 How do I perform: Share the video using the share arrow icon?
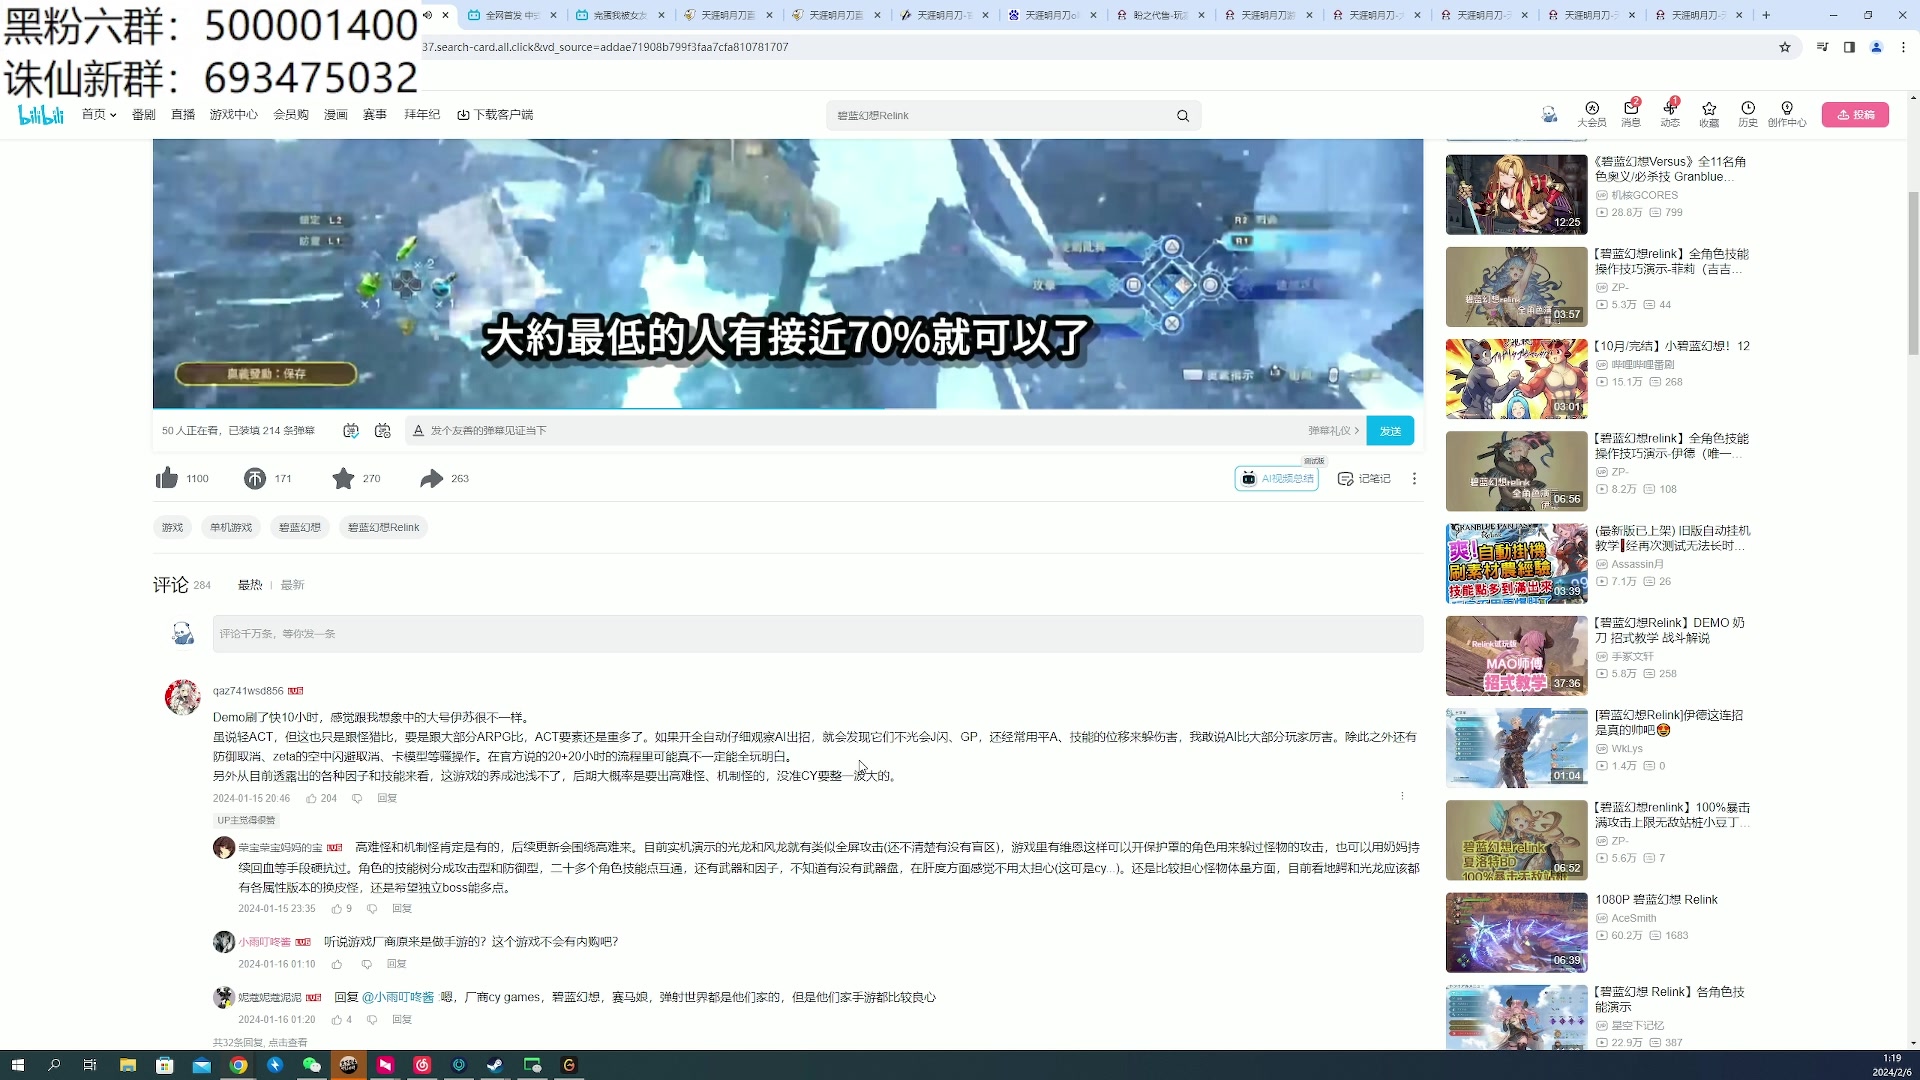(x=431, y=478)
